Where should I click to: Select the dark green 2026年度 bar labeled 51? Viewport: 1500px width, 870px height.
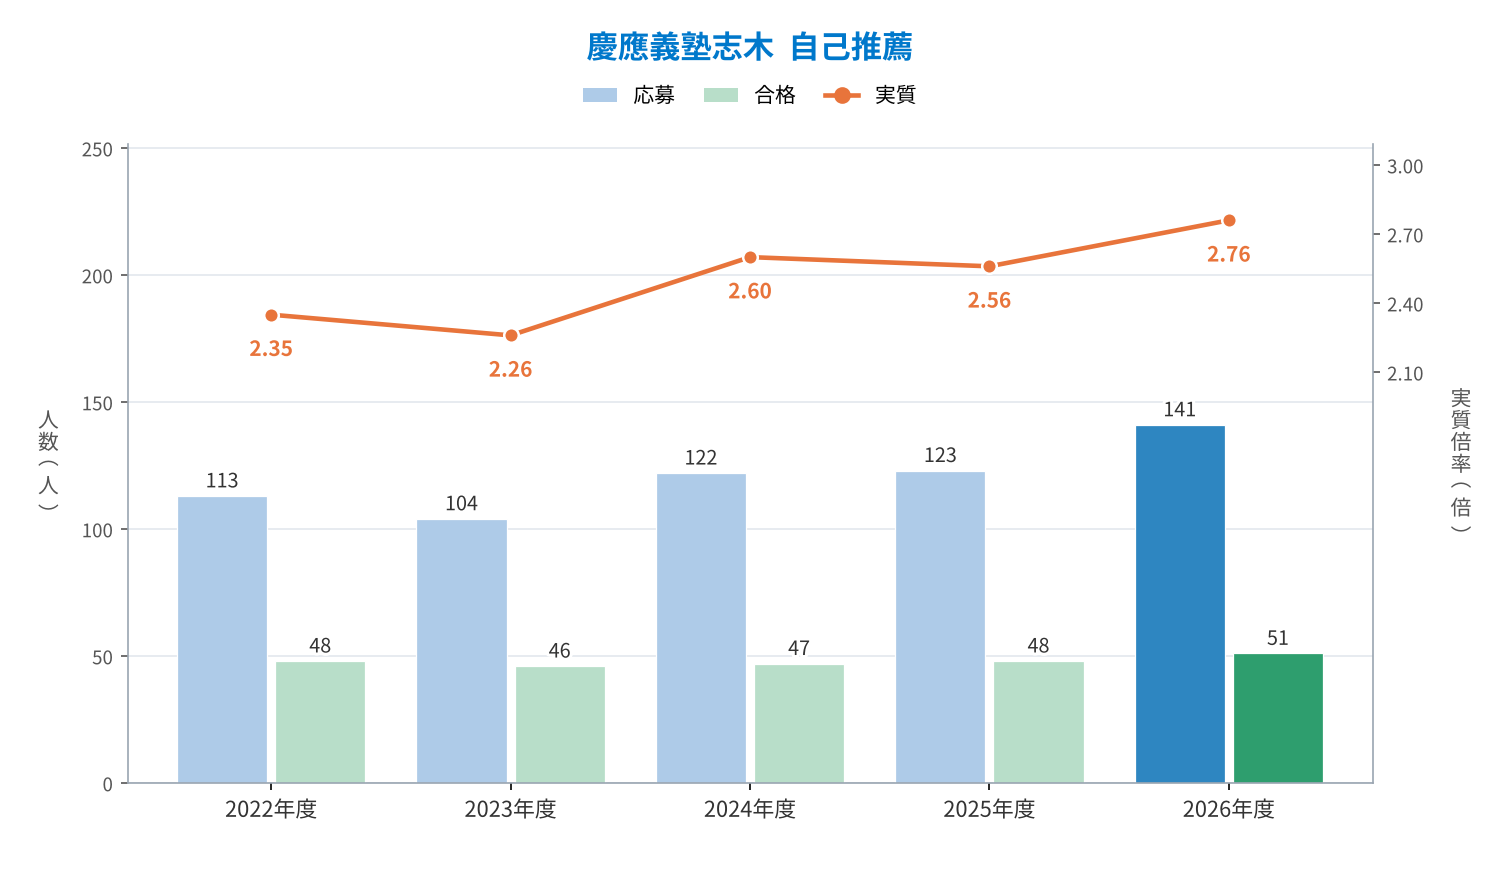(x=1278, y=718)
